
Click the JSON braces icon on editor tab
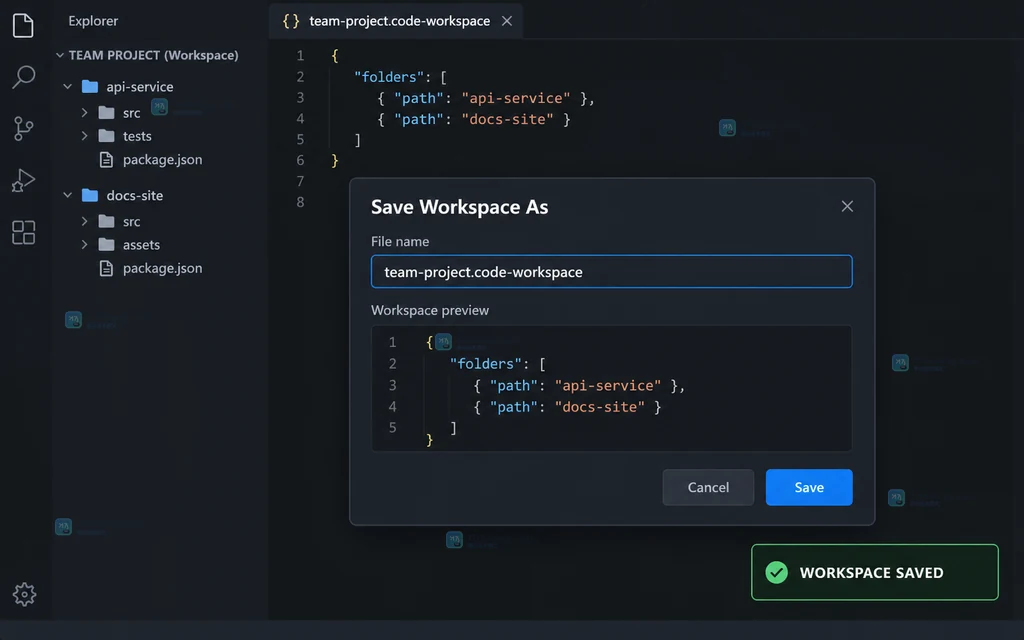point(291,21)
